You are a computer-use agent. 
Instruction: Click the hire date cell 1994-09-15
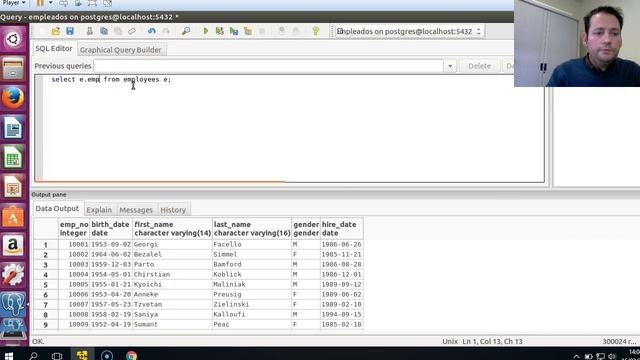341,315
